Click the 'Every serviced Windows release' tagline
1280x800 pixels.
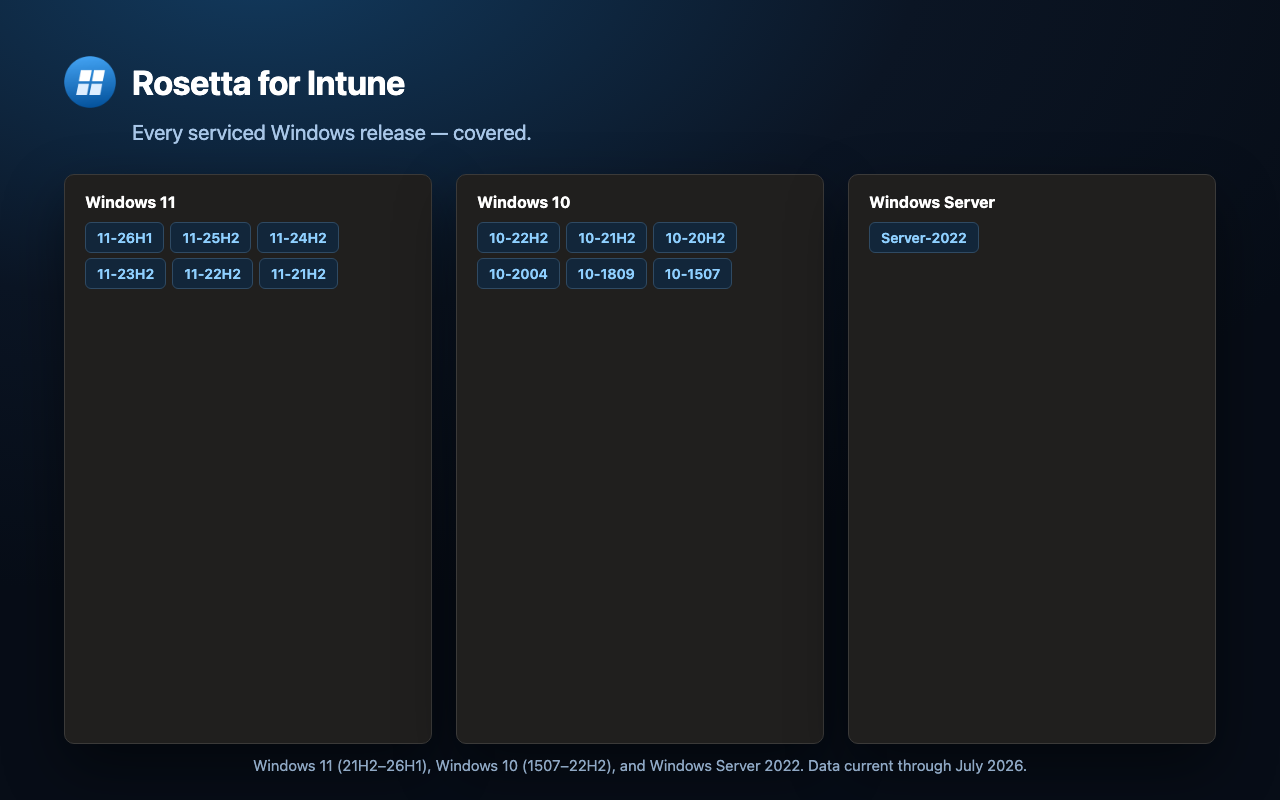pyautogui.click(x=331, y=133)
